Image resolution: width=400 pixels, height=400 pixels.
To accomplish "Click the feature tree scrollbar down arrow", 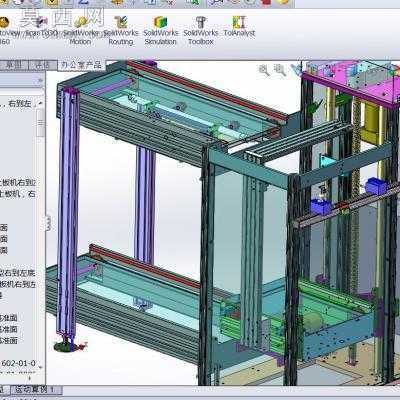I will point(41,368).
